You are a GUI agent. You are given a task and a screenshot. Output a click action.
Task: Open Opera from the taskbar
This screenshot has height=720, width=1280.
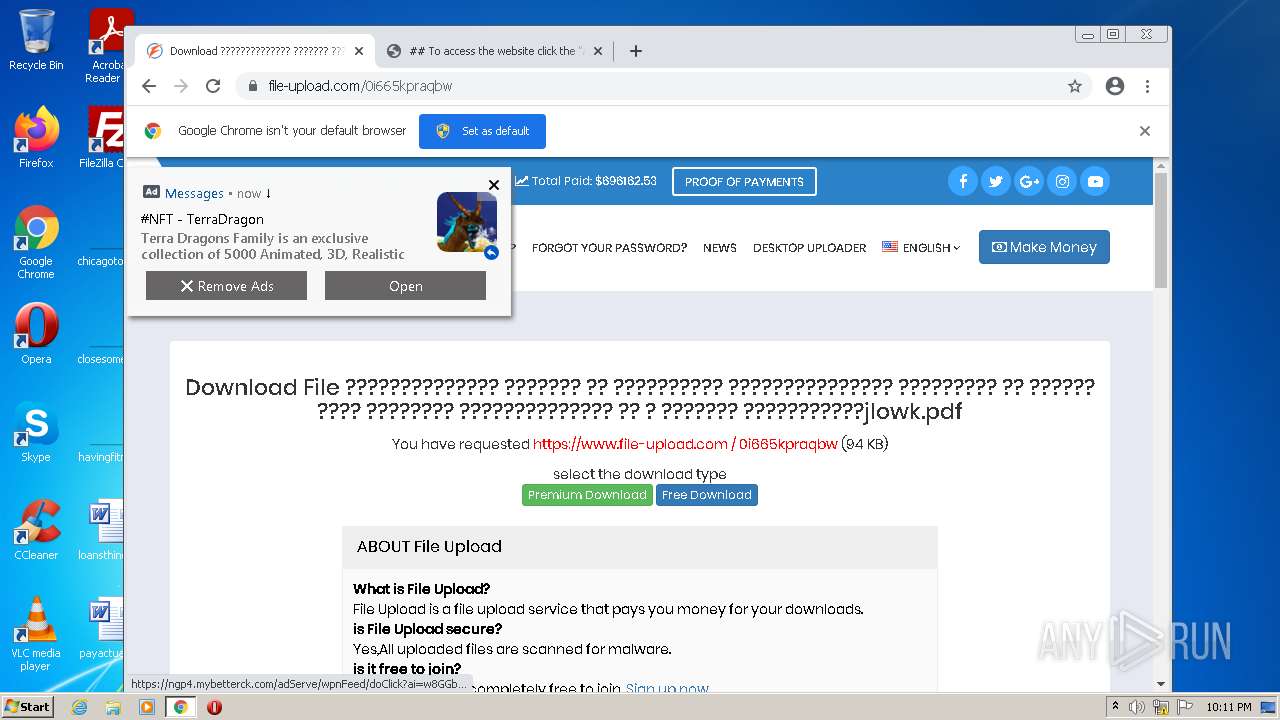[x=214, y=707]
